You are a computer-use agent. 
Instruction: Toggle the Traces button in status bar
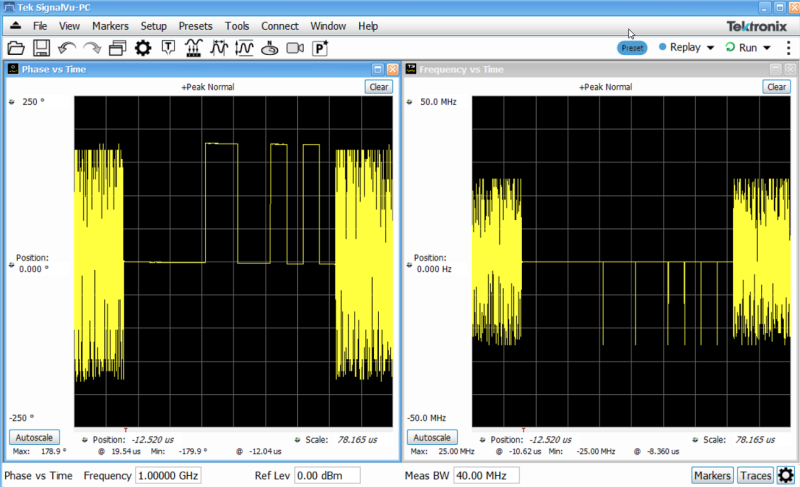pyautogui.click(x=755, y=476)
